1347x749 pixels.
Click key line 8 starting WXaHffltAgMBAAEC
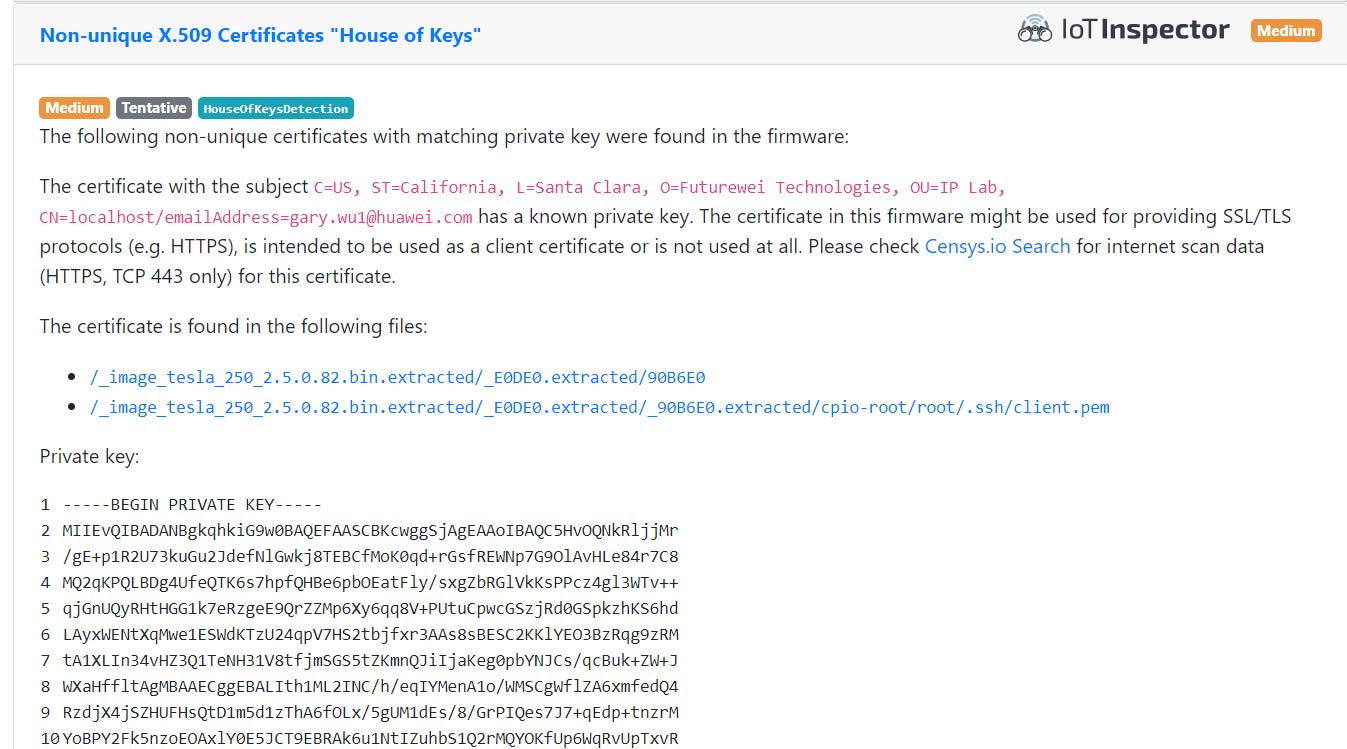click(370, 687)
